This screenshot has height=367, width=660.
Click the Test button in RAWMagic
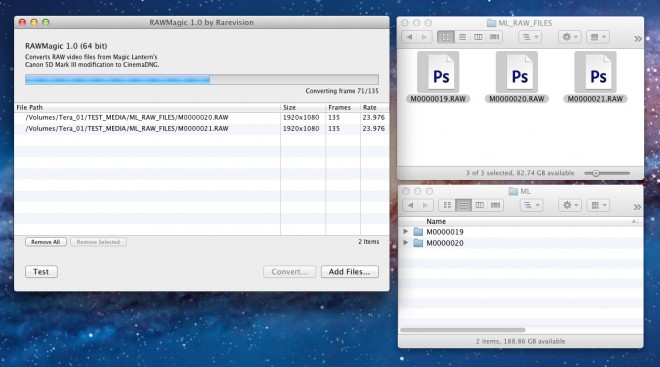[x=41, y=271]
